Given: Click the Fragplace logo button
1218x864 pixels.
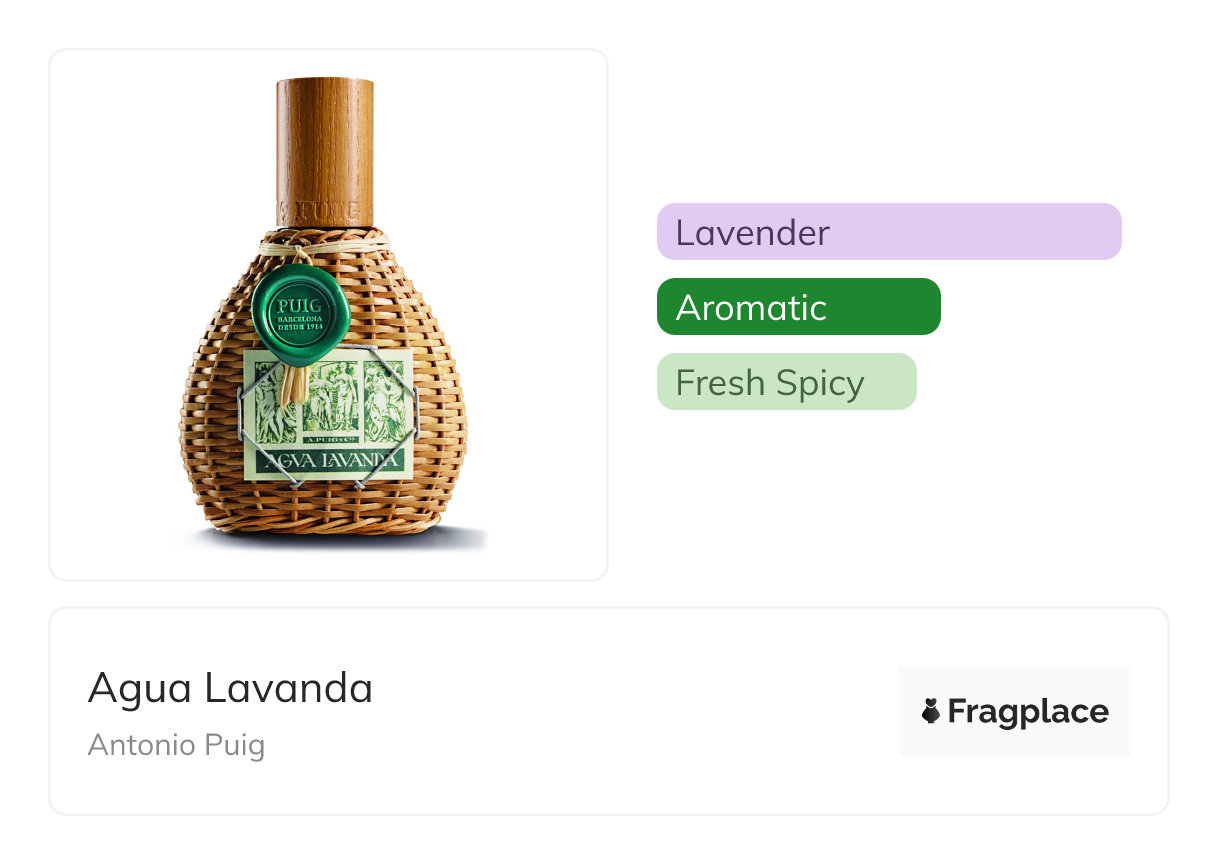Looking at the screenshot, I should (1014, 711).
